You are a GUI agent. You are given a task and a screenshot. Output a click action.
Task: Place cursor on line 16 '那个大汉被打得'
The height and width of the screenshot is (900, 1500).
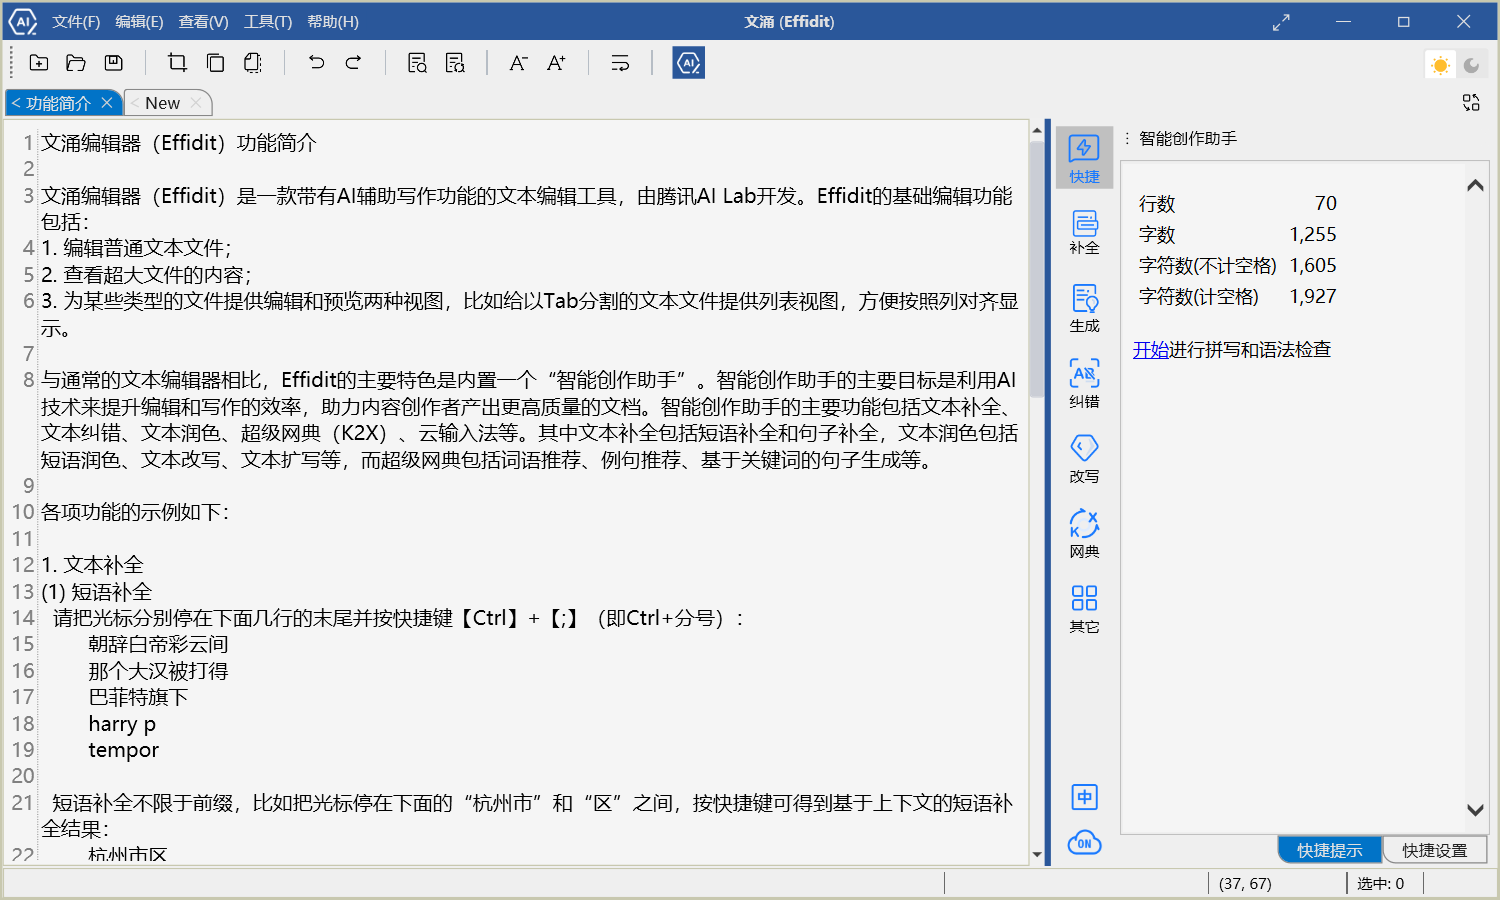pos(158,671)
